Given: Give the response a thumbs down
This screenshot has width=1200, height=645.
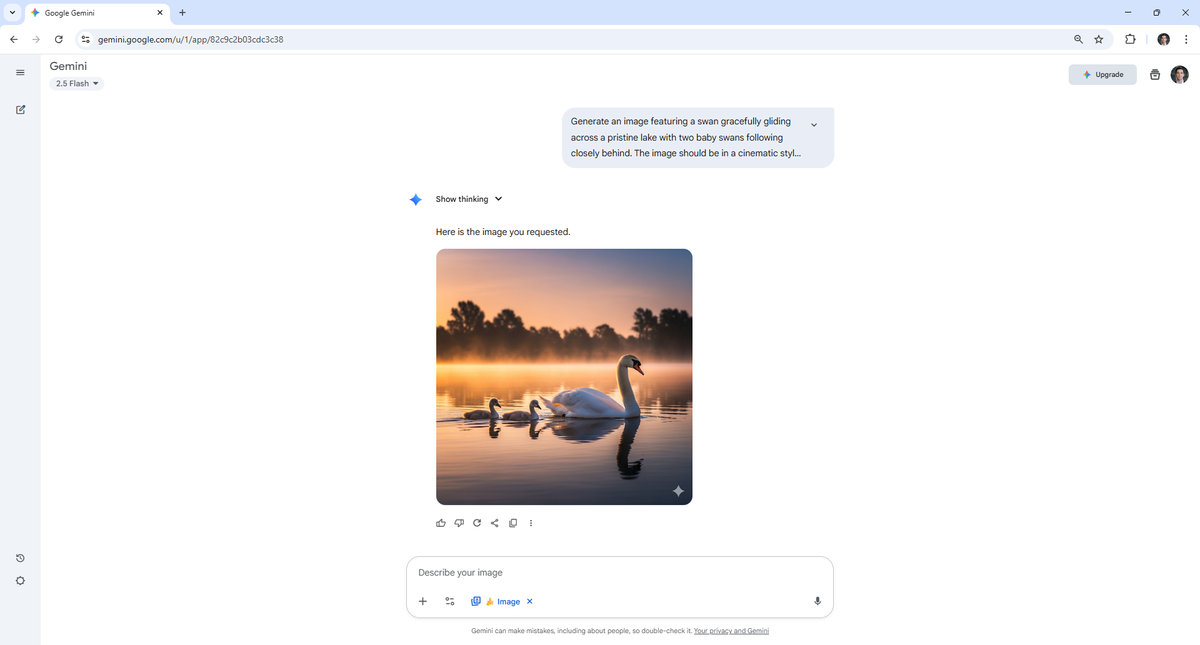Looking at the screenshot, I should pos(459,523).
